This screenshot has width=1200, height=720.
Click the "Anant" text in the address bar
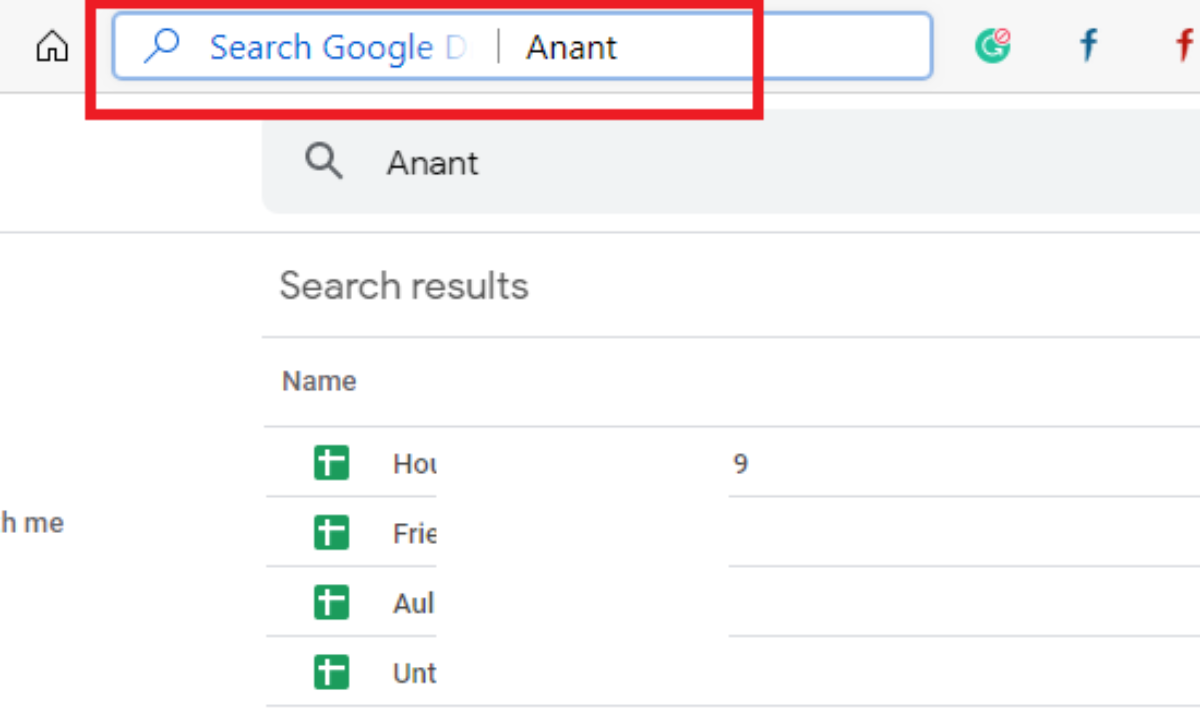572,47
